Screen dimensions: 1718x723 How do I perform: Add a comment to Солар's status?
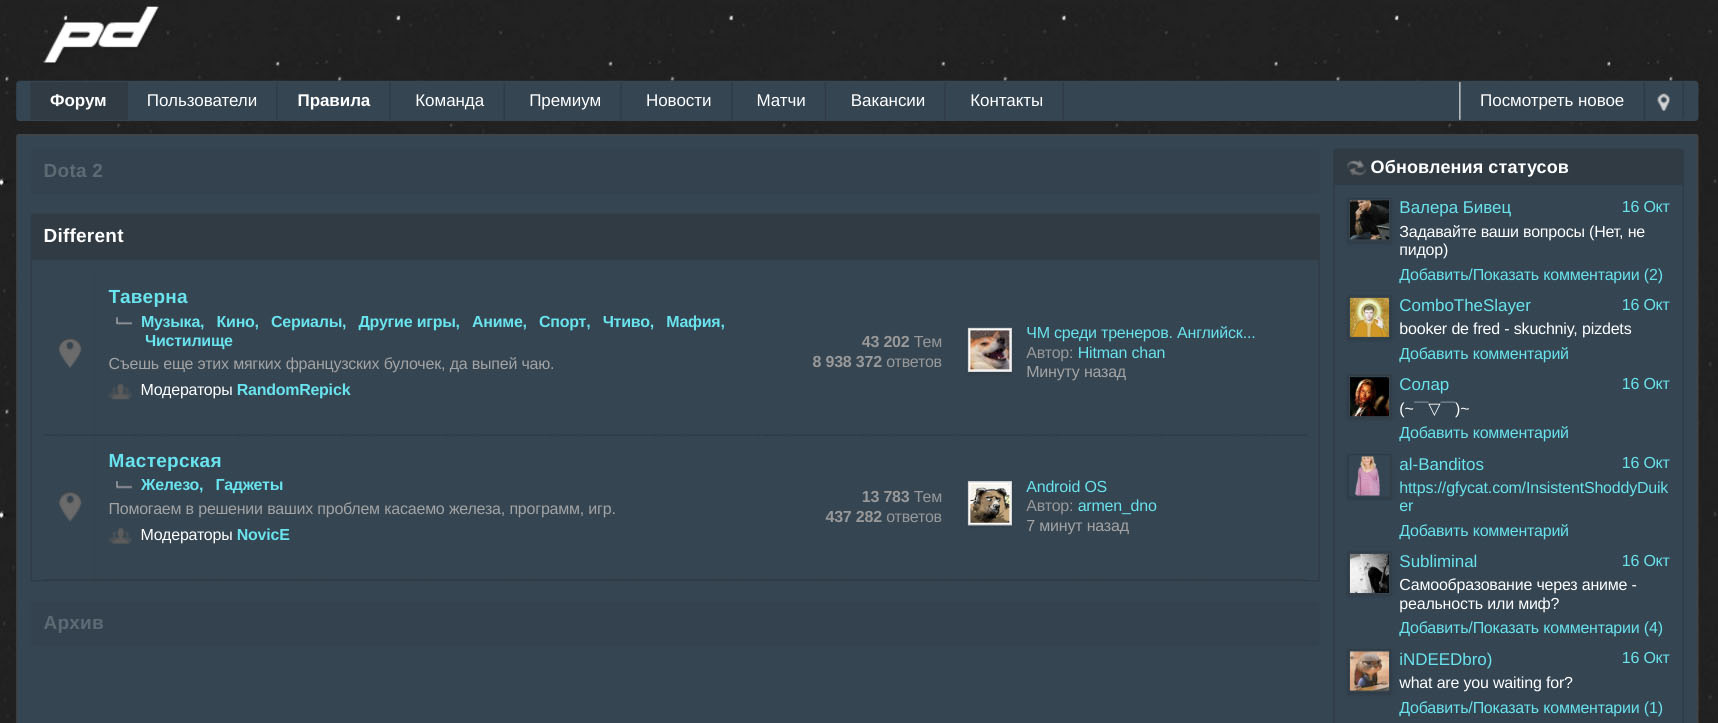coord(1484,433)
